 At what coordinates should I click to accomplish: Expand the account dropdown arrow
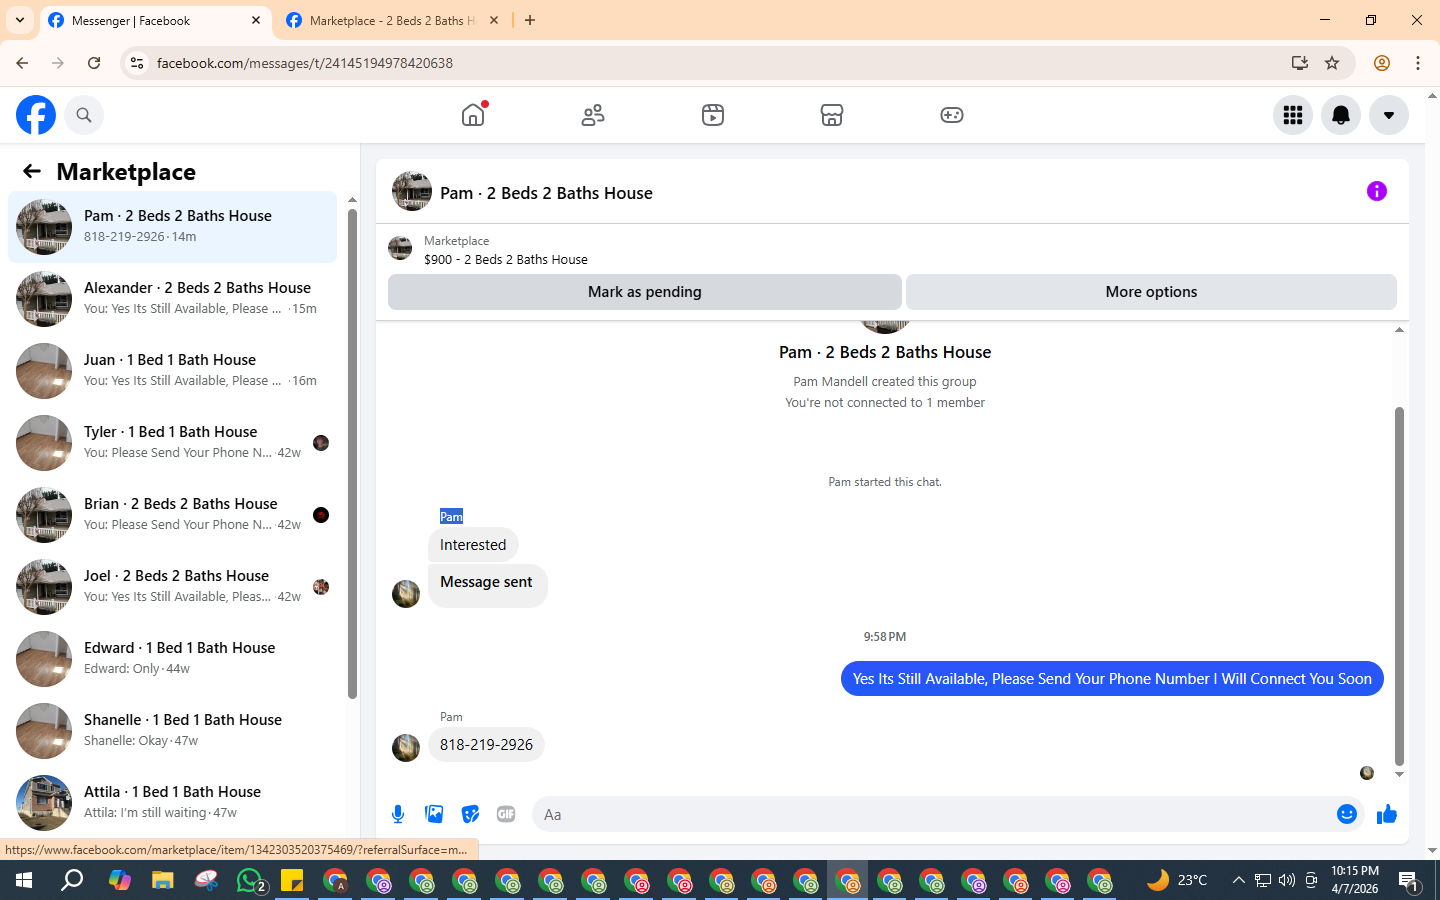pos(1389,115)
